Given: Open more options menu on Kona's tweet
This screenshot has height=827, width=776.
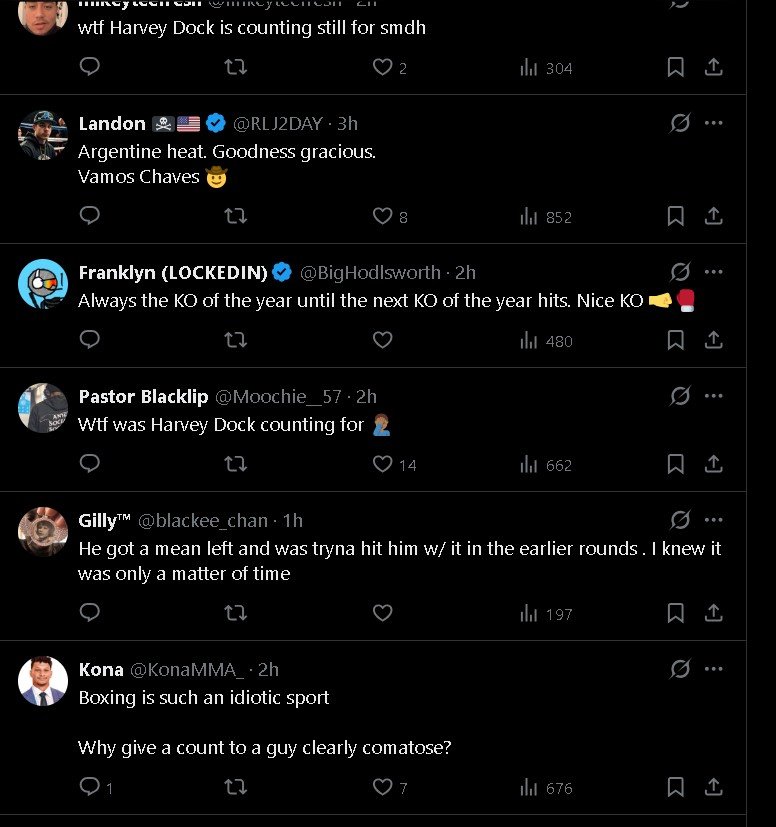Looking at the screenshot, I should (x=714, y=669).
